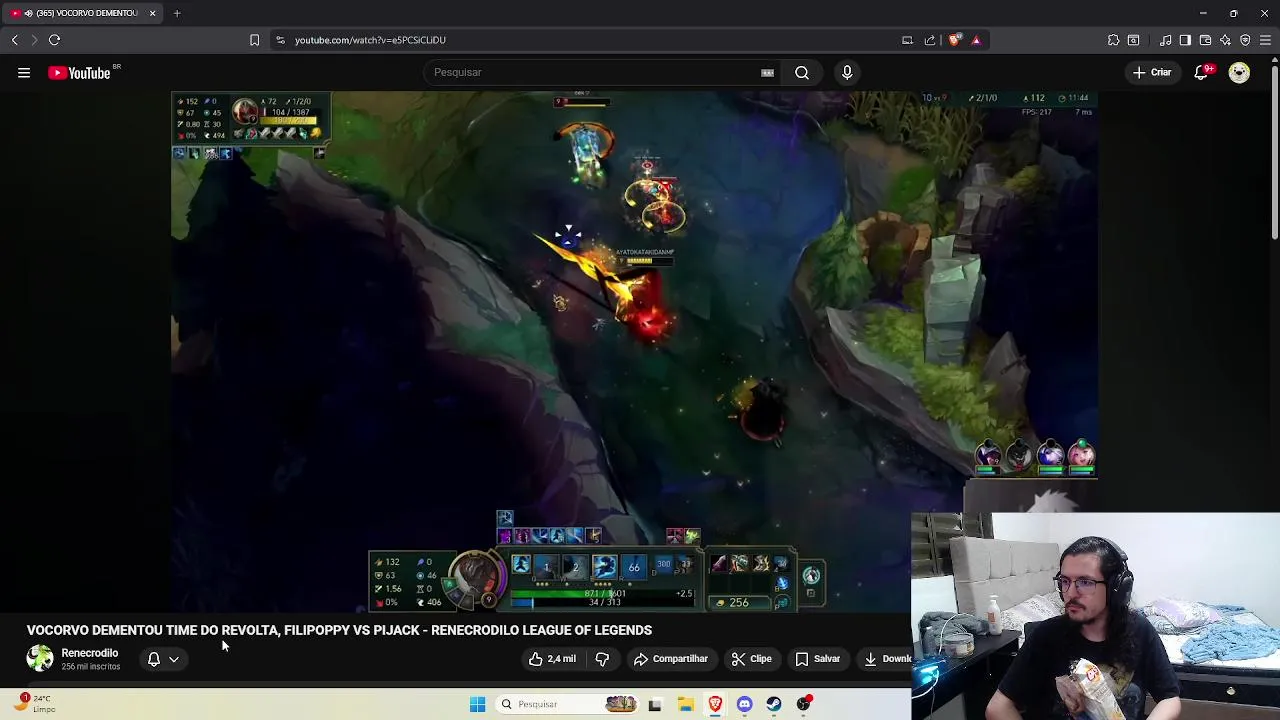Start voice search with microphone icon

pos(847,72)
